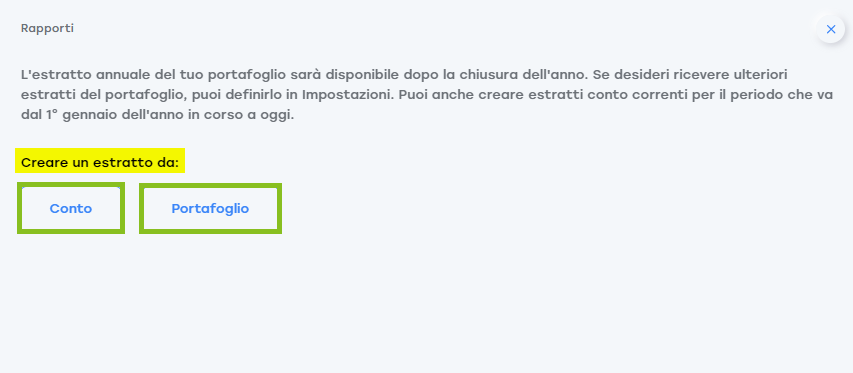Click the highlighted "Creare un estratto da:" label
The height and width of the screenshot is (373, 853).
click(100, 162)
